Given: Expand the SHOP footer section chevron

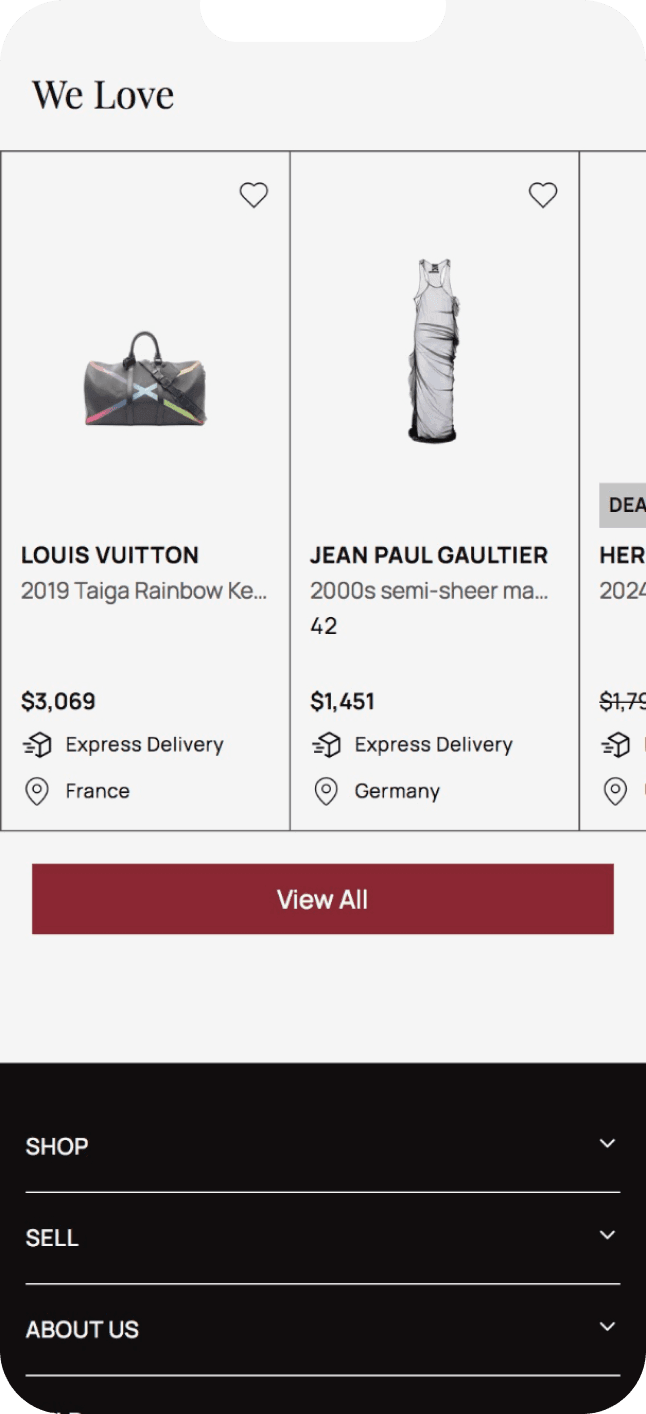Looking at the screenshot, I should coord(607,1143).
